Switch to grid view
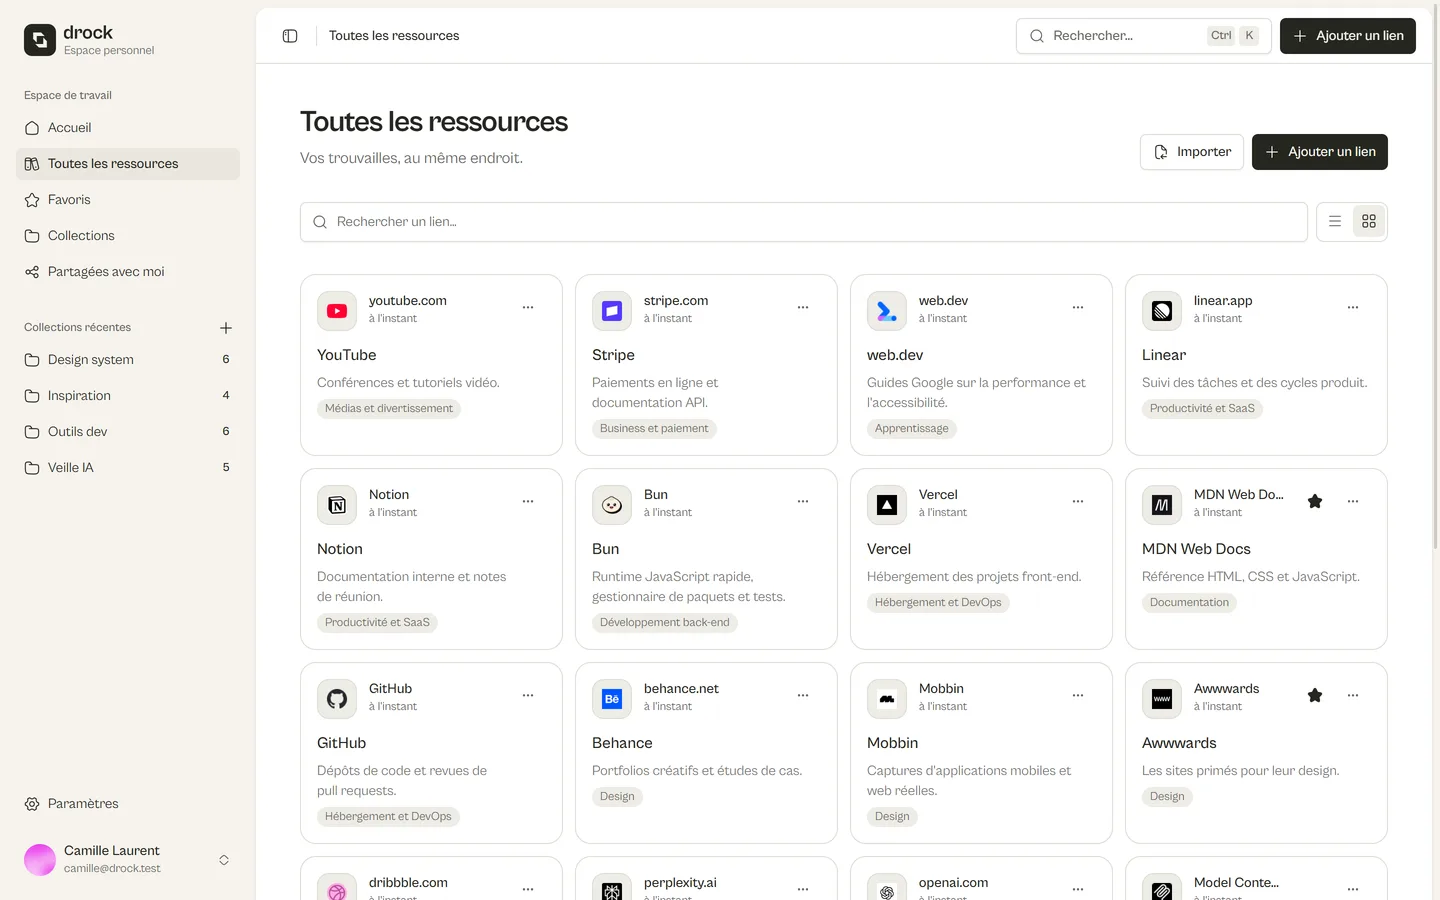Viewport: 1440px width, 900px height. 1369,222
